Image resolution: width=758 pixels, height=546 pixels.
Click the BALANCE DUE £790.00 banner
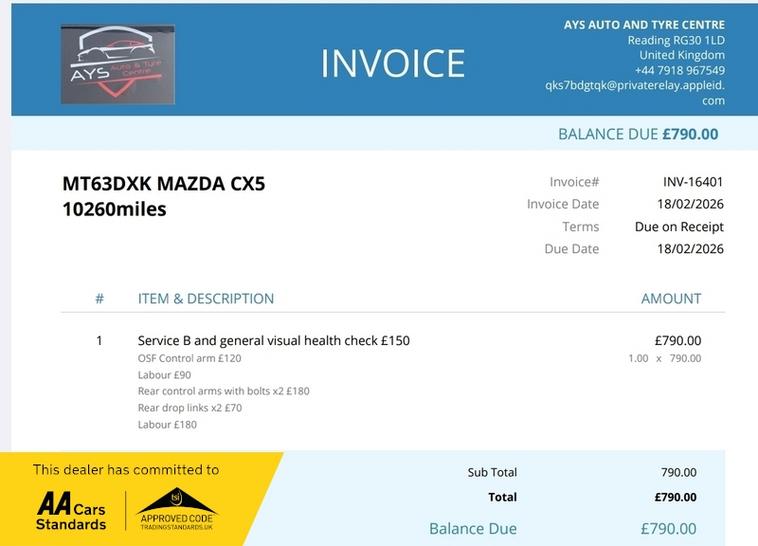(x=637, y=134)
